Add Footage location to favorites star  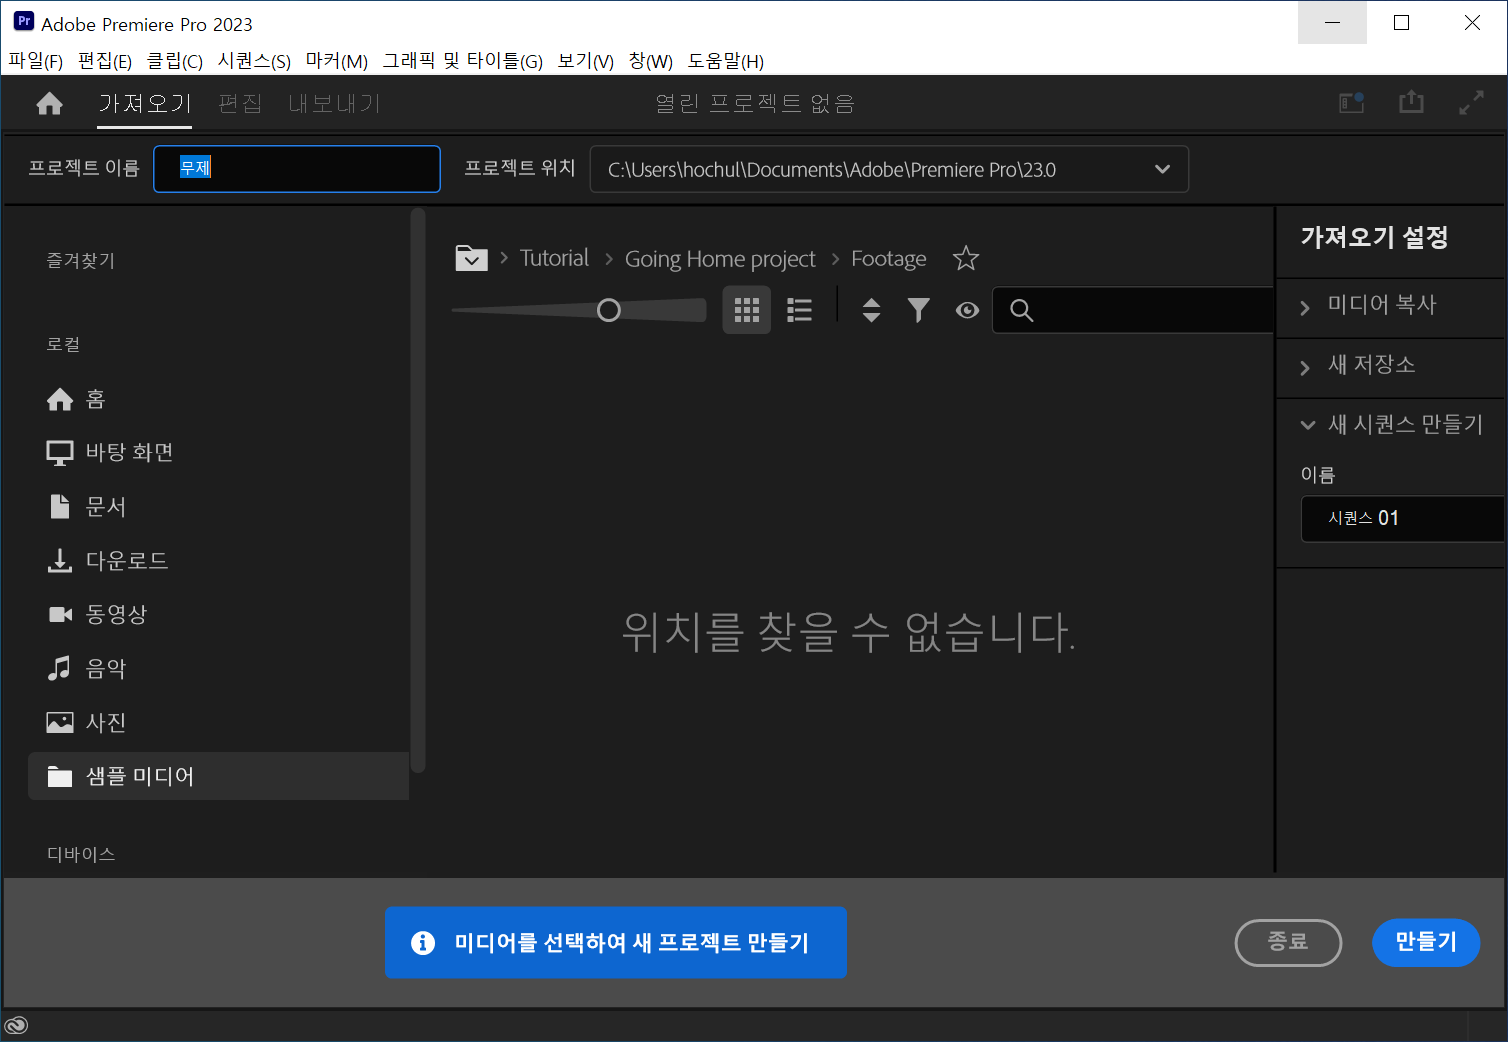point(966,259)
